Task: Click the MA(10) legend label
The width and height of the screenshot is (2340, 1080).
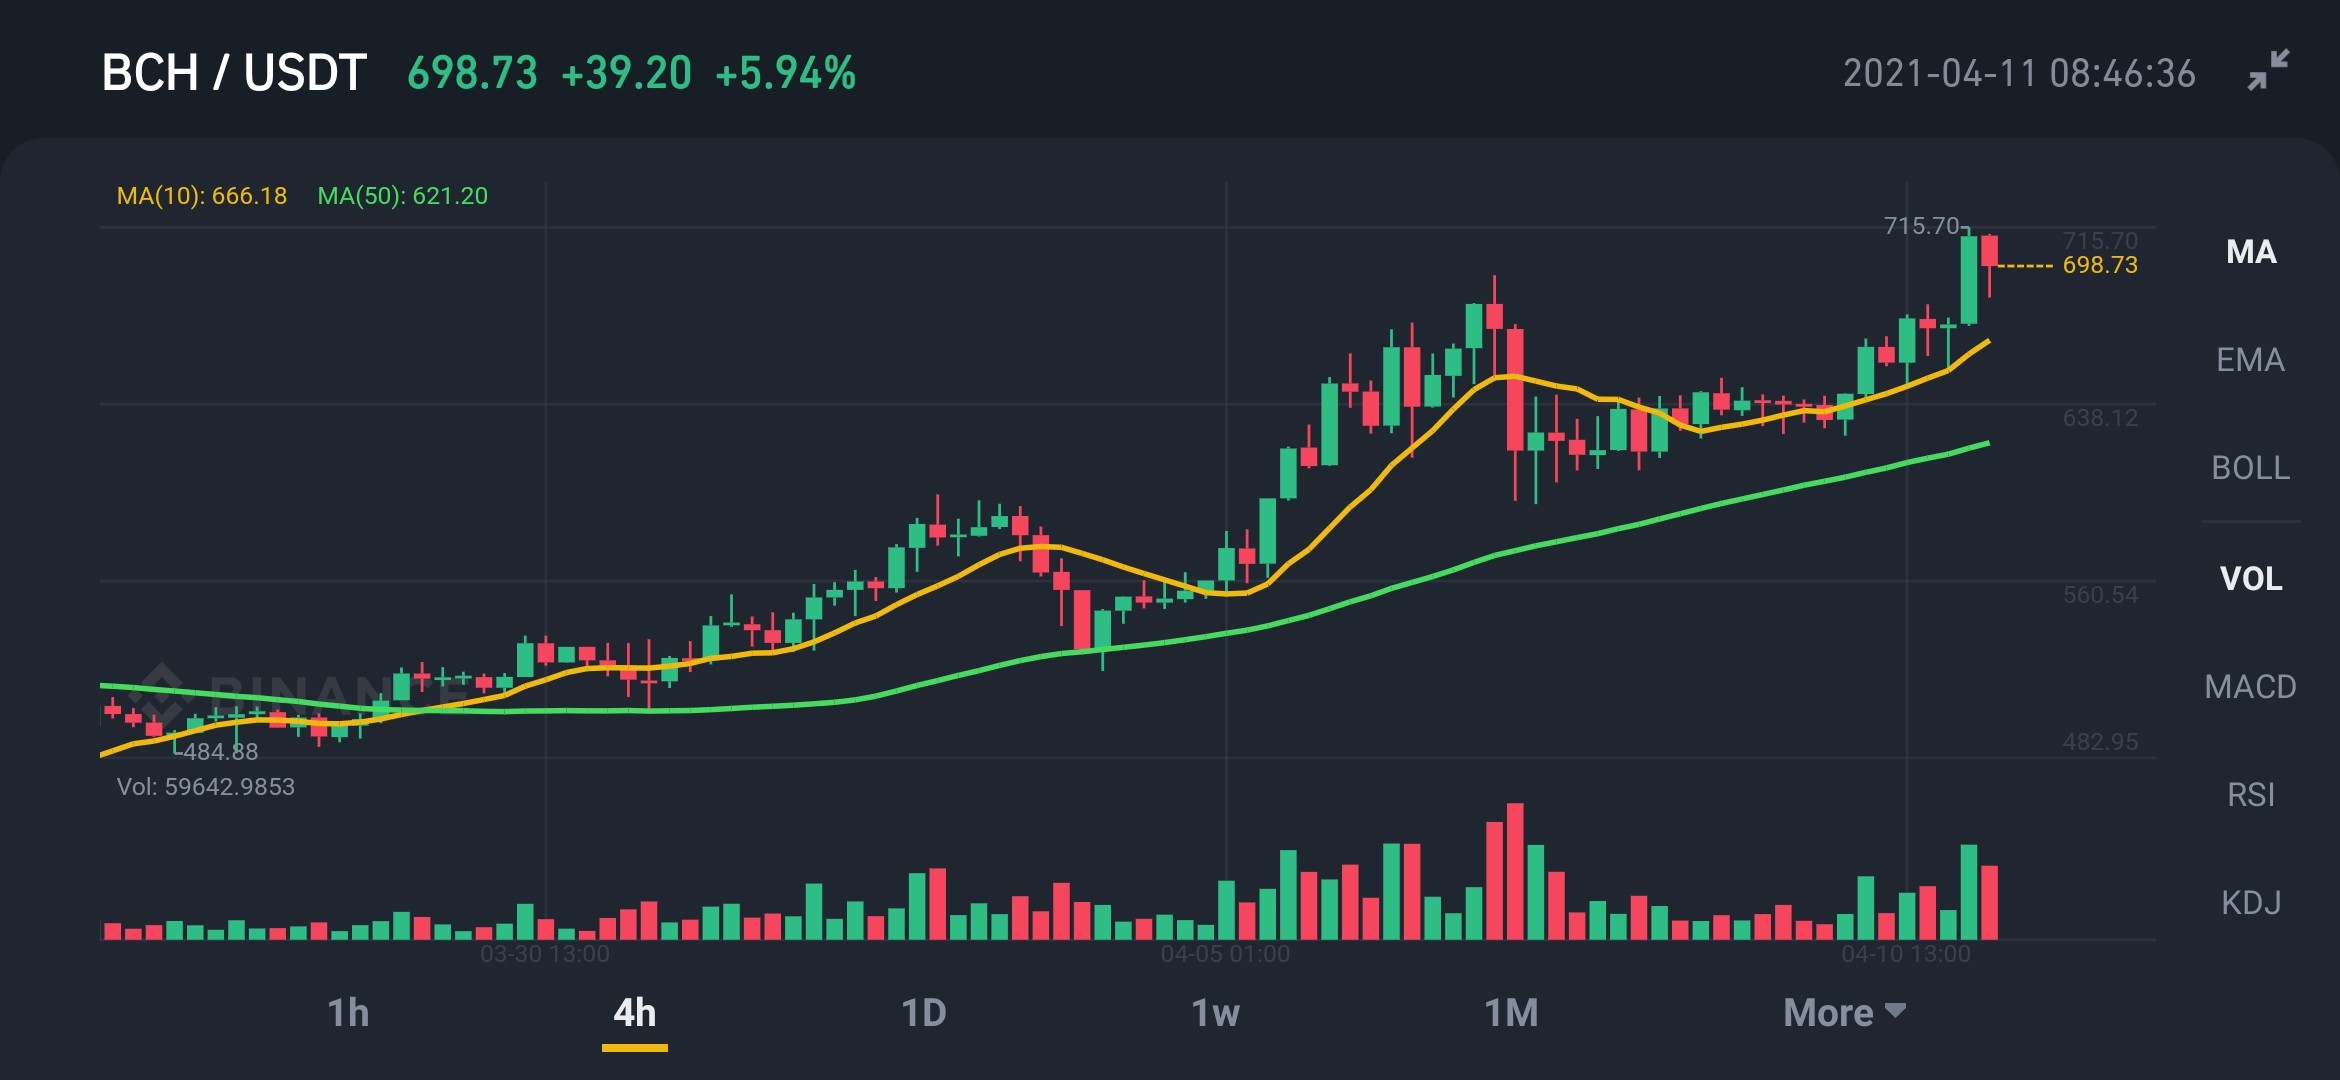Action: click(202, 196)
